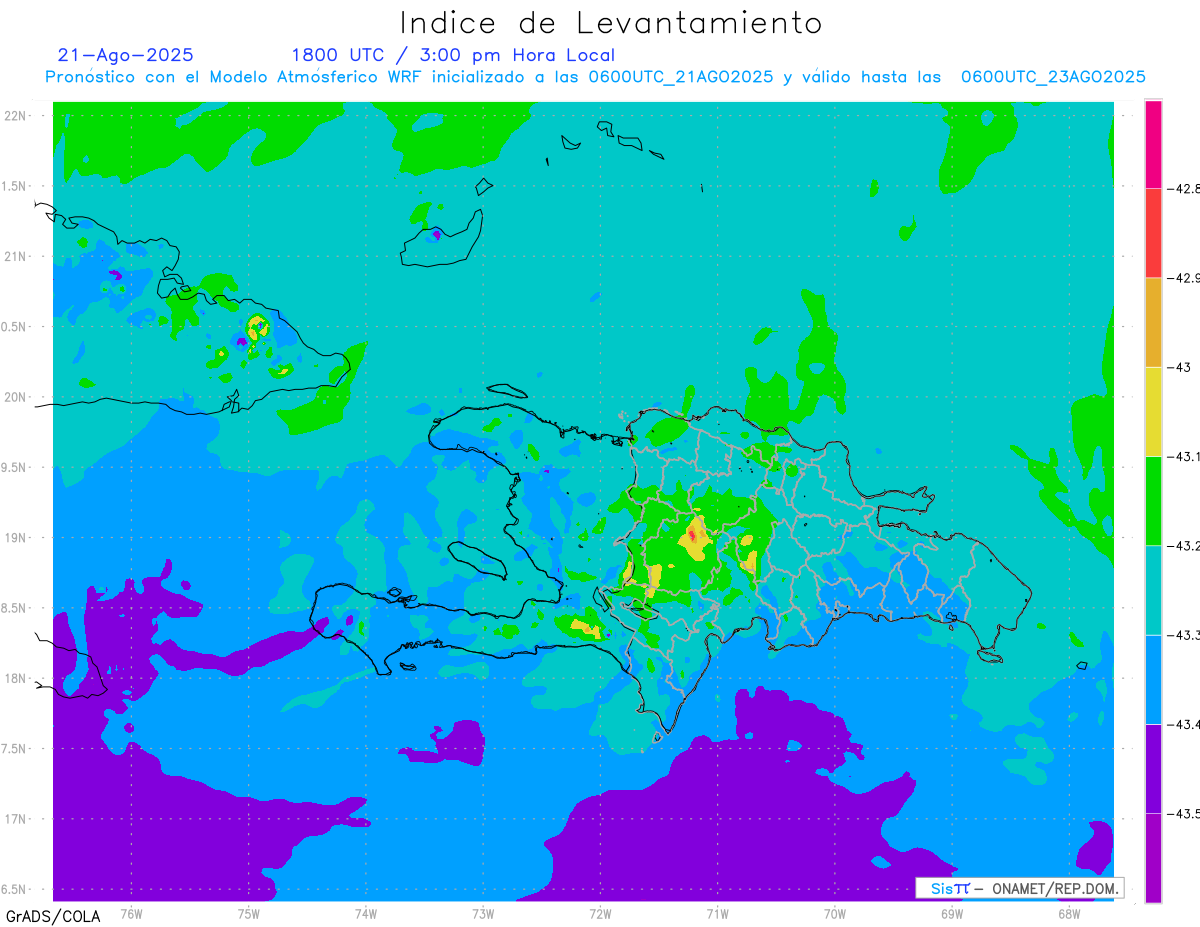Pick the pink swatch at the colorbar top
1200x927 pixels.
tap(1153, 144)
